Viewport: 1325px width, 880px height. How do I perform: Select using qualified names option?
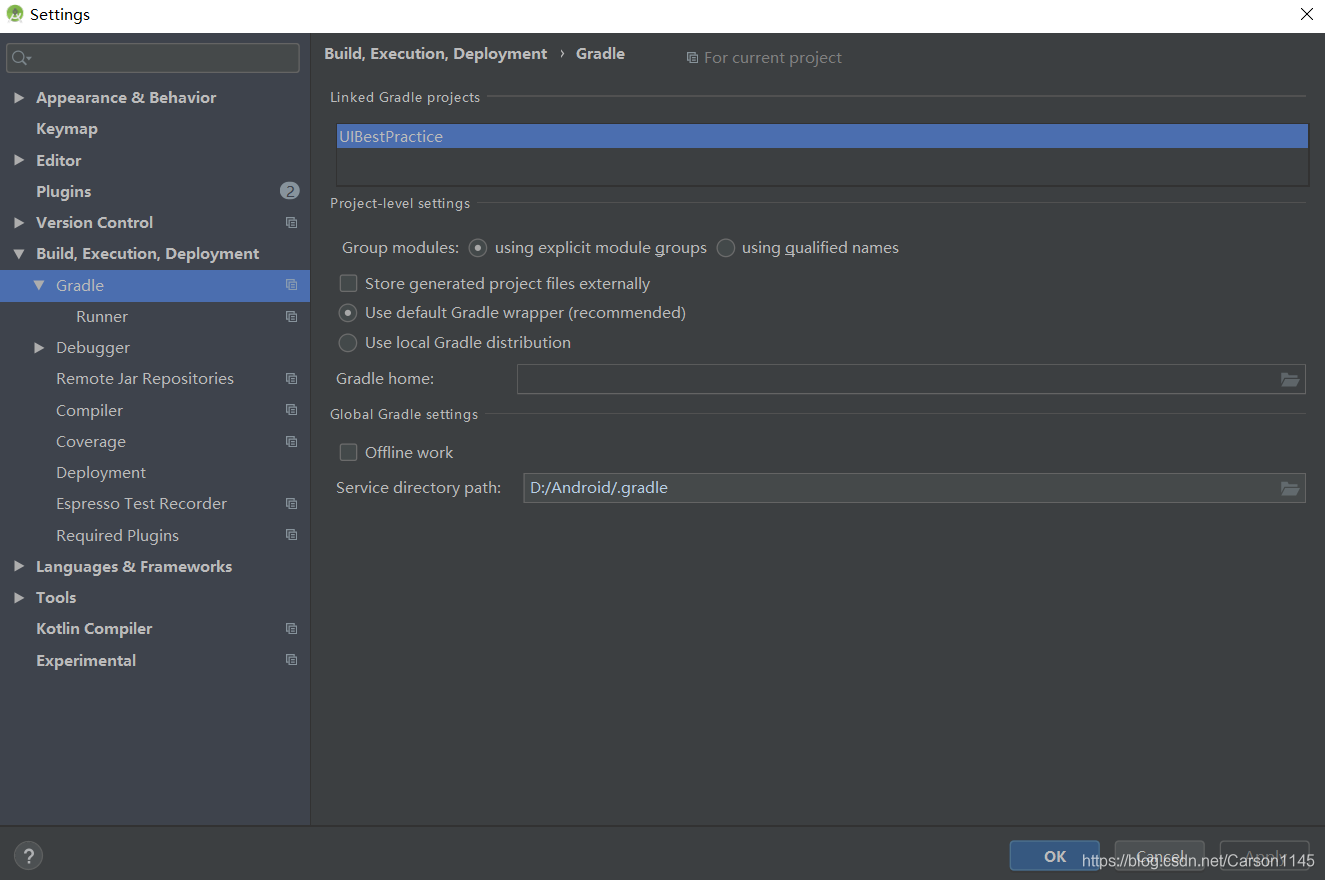click(725, 248)
